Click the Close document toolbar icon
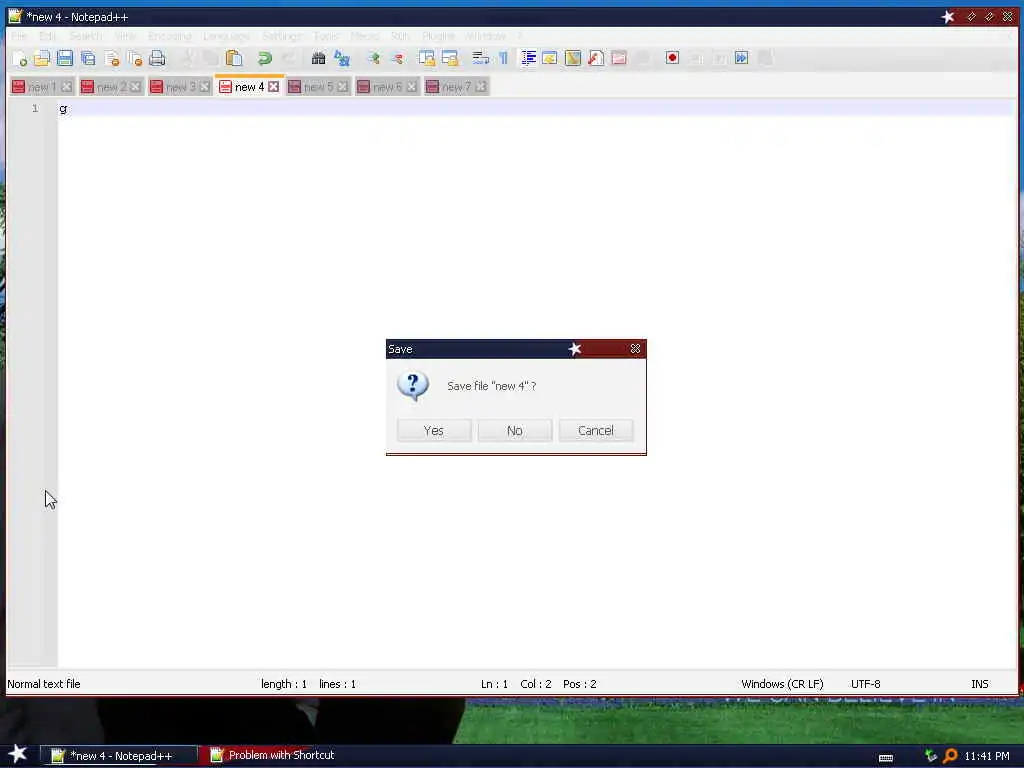 112,59
